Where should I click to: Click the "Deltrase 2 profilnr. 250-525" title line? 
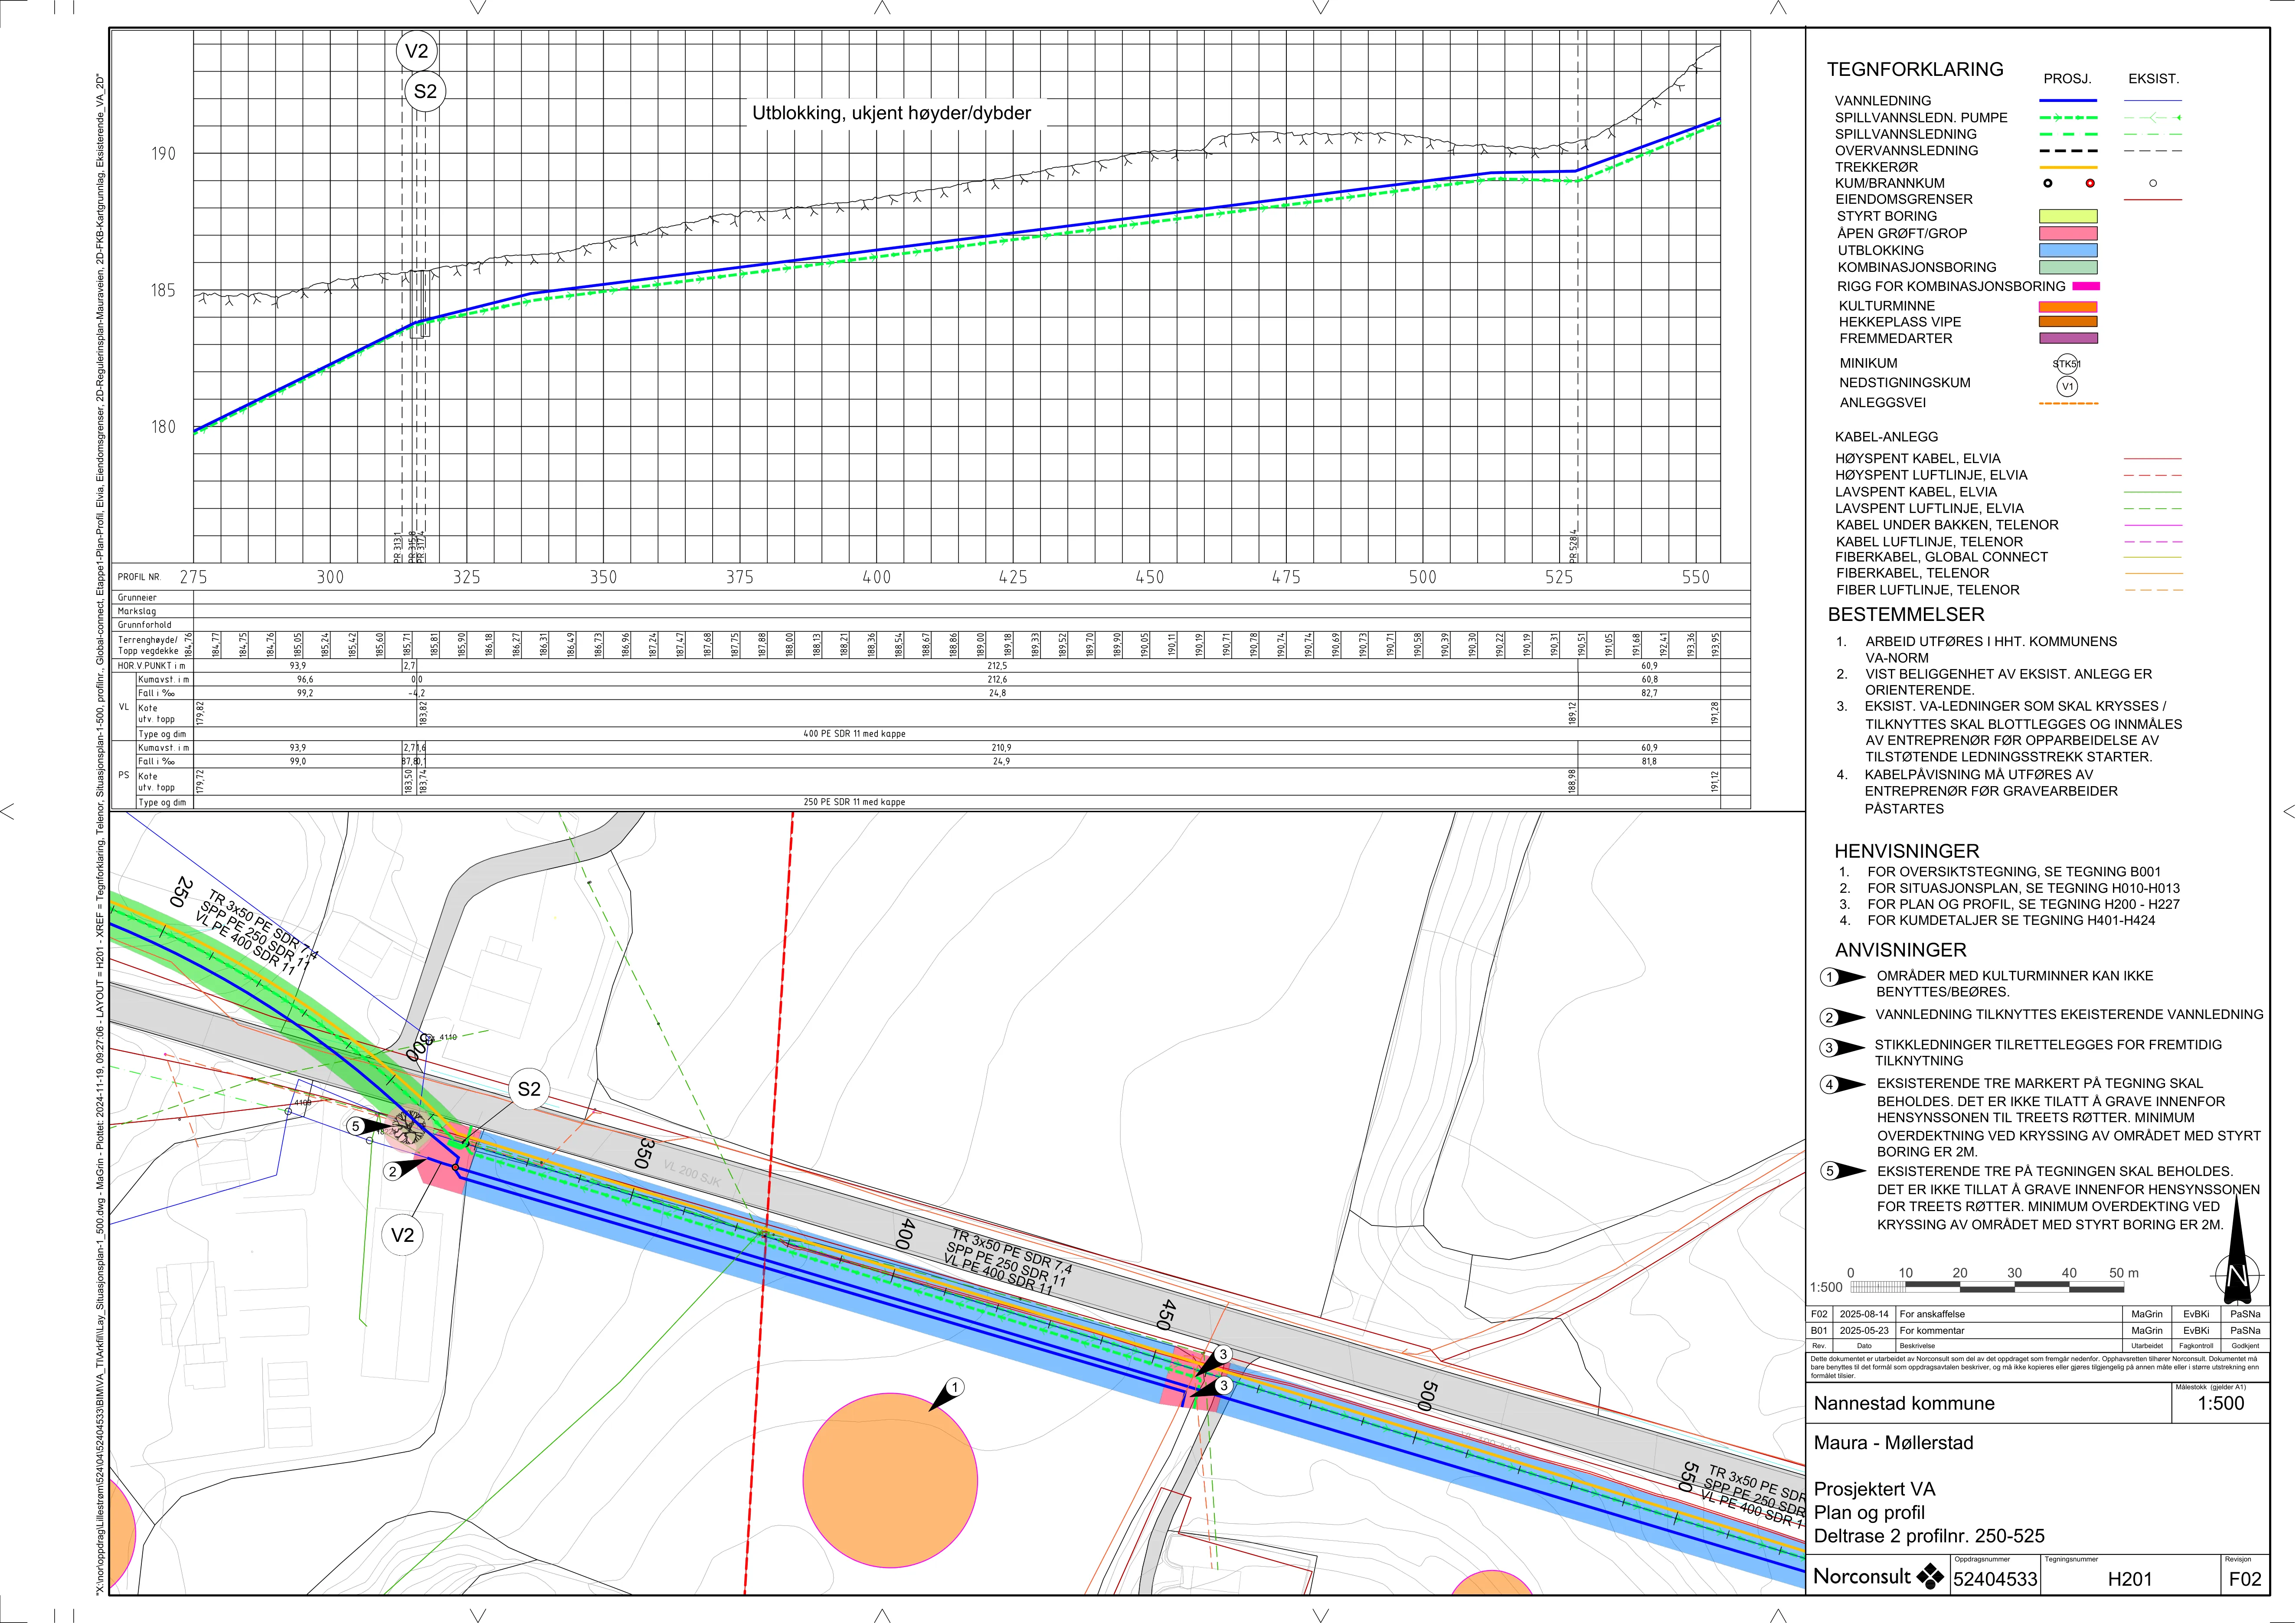pos(1929,1536)
